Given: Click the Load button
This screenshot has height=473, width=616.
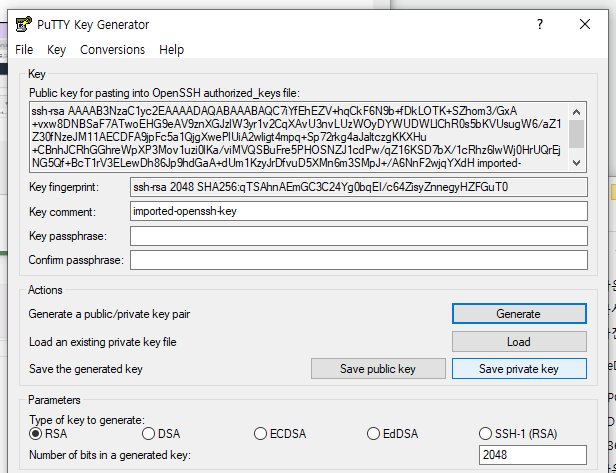Looking at the screenshot, I should (519, 341).
